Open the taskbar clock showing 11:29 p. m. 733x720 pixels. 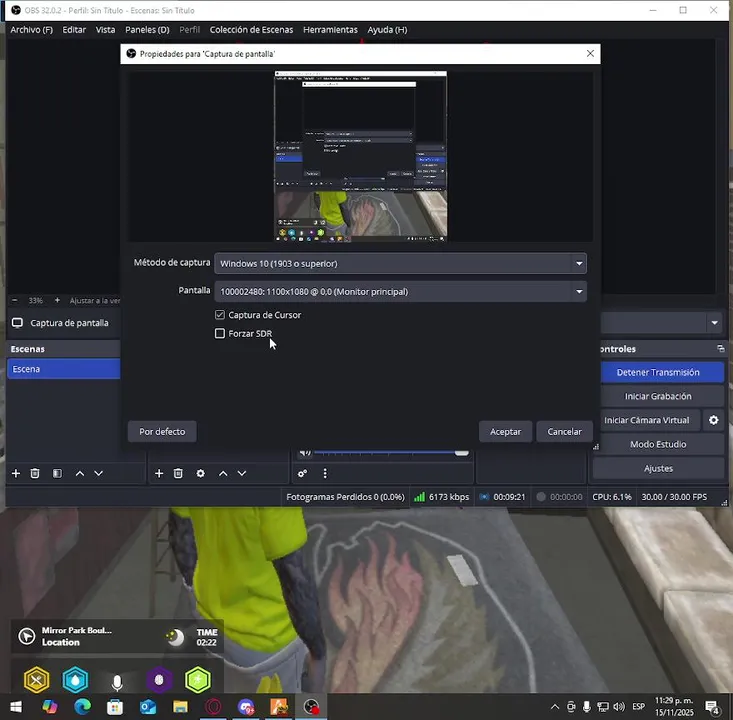point(674,706)
